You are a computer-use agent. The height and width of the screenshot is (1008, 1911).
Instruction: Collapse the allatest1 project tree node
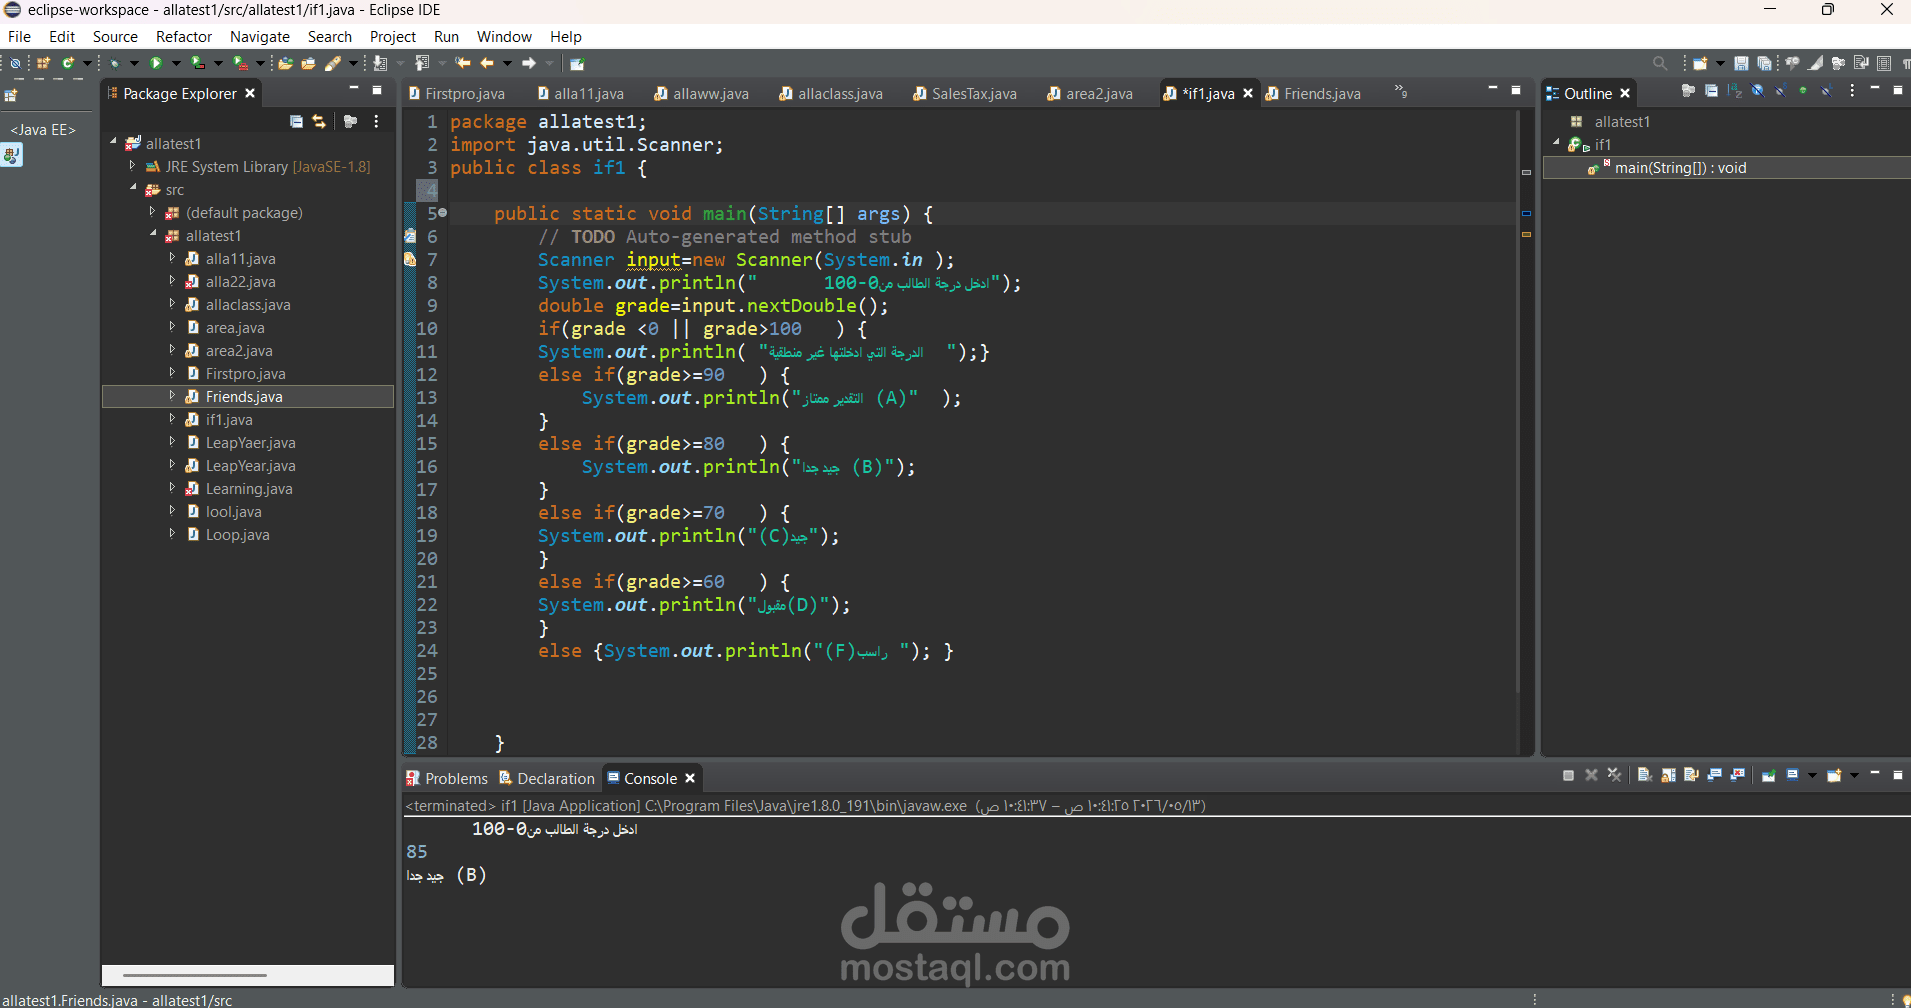tap(113, 142)
